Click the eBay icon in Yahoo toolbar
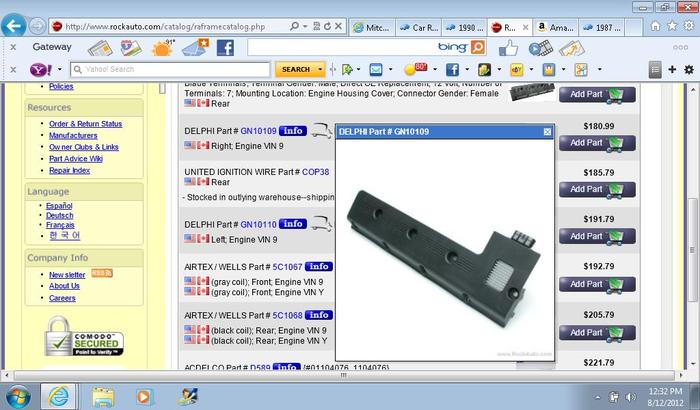The height and width of the screenshot is (410, 700). 517,70
